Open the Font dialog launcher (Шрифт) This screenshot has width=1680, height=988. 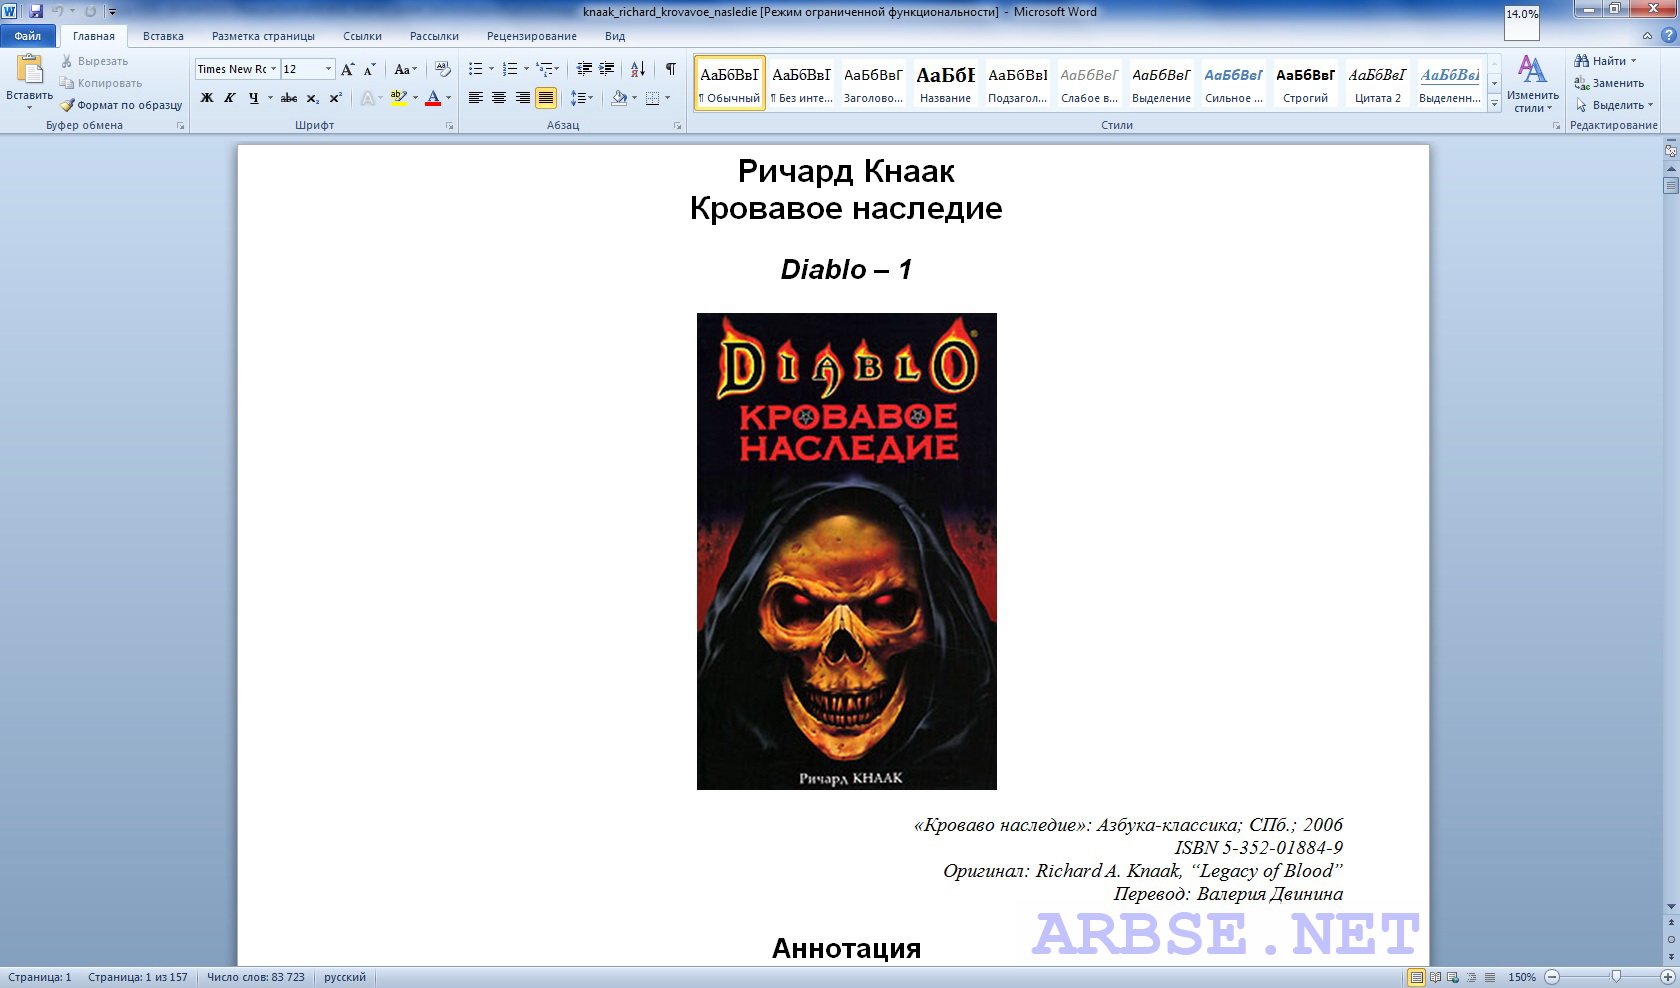(x=450, y=126)
